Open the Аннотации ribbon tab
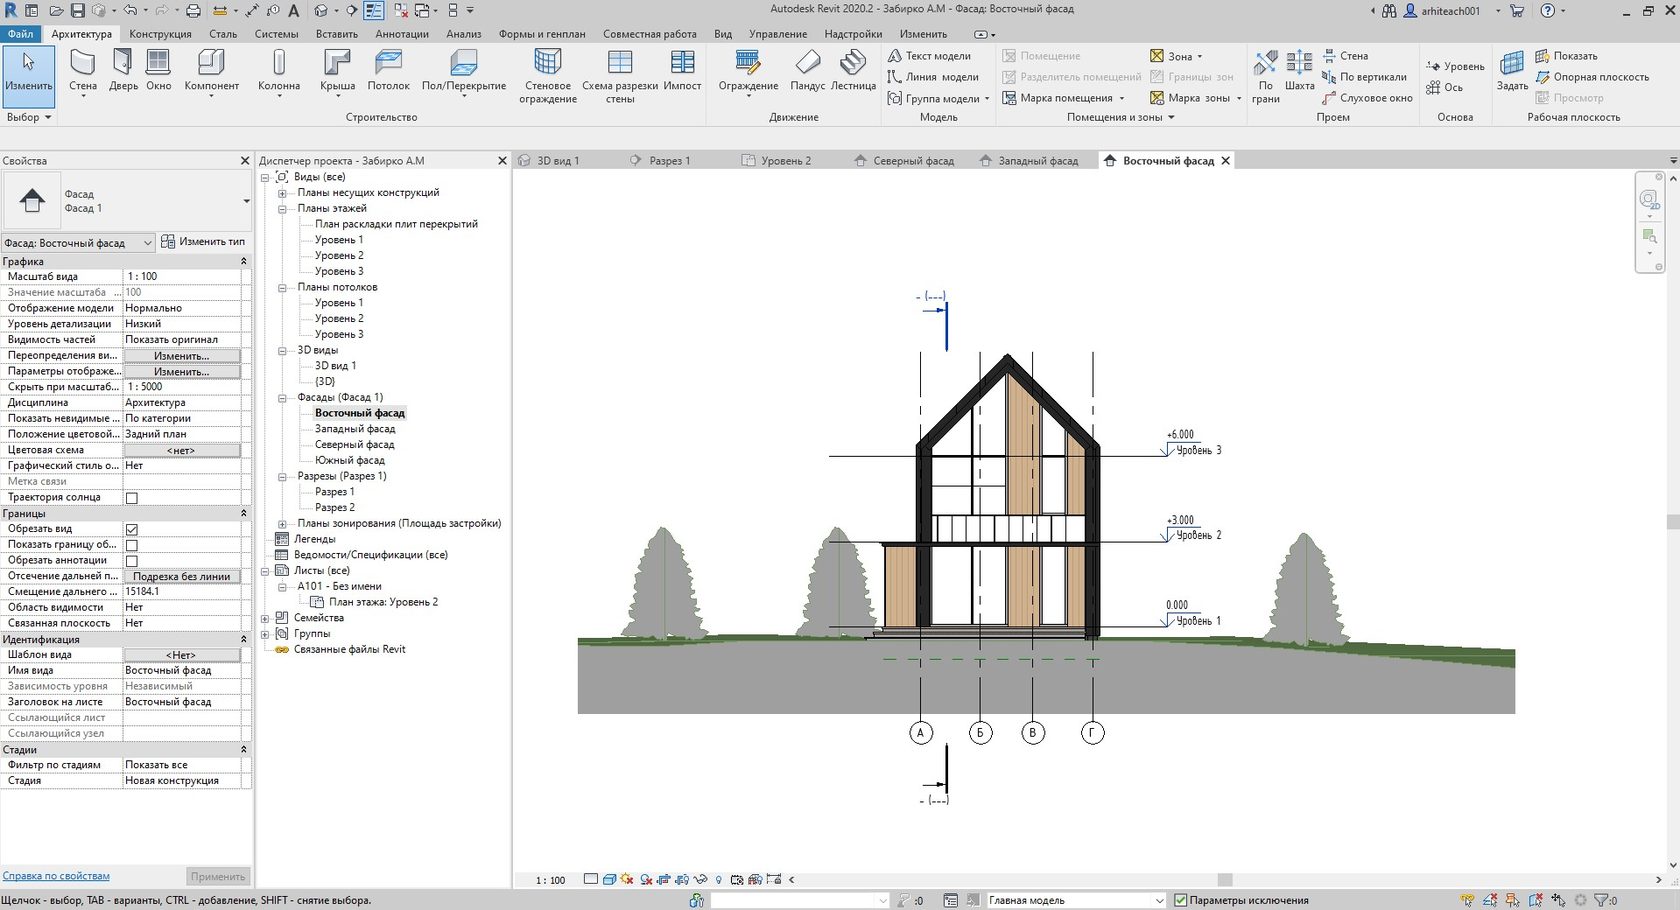This screenshot has width=1680, height=910. [x=402, y=34]
